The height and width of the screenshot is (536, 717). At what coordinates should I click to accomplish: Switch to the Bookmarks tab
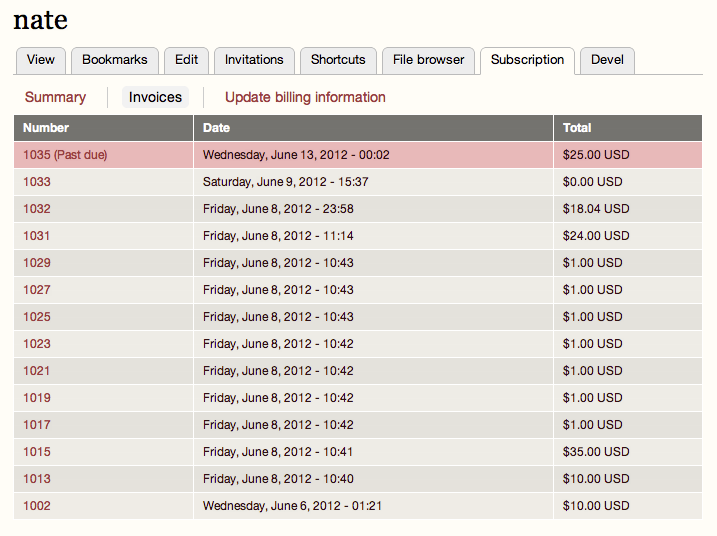[115, 60]
